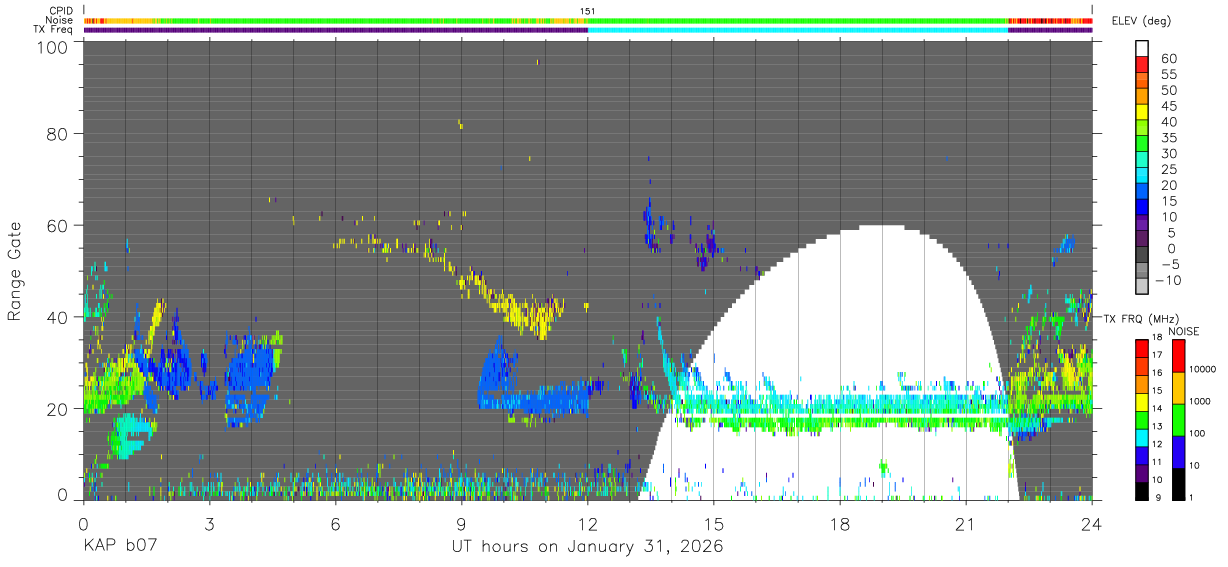Select red top segment of NOISE colorbar
The image size is (1228, 567).
tap(1177, 356)
